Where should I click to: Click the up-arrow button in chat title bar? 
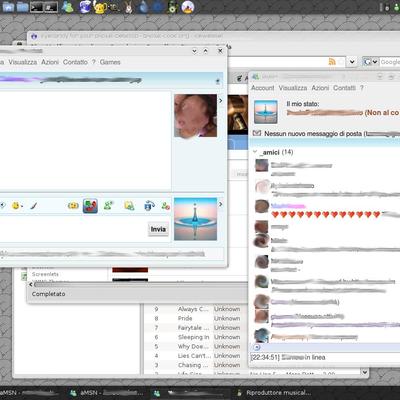pos(206,51)
